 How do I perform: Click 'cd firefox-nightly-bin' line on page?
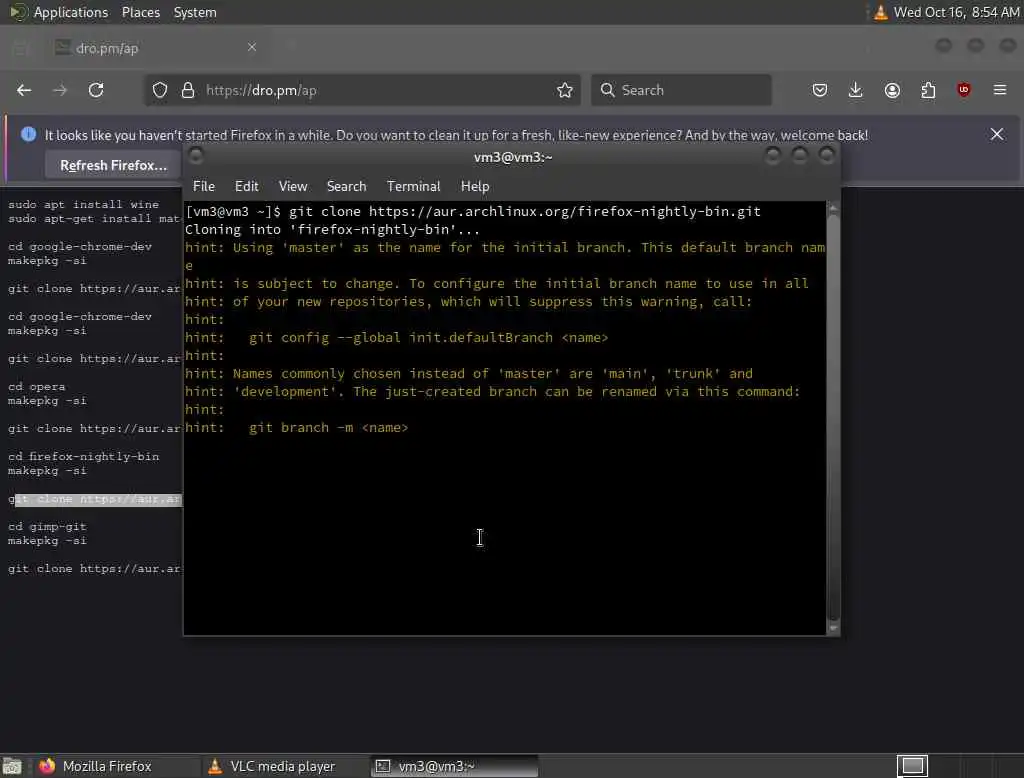[x=84, y=456]
